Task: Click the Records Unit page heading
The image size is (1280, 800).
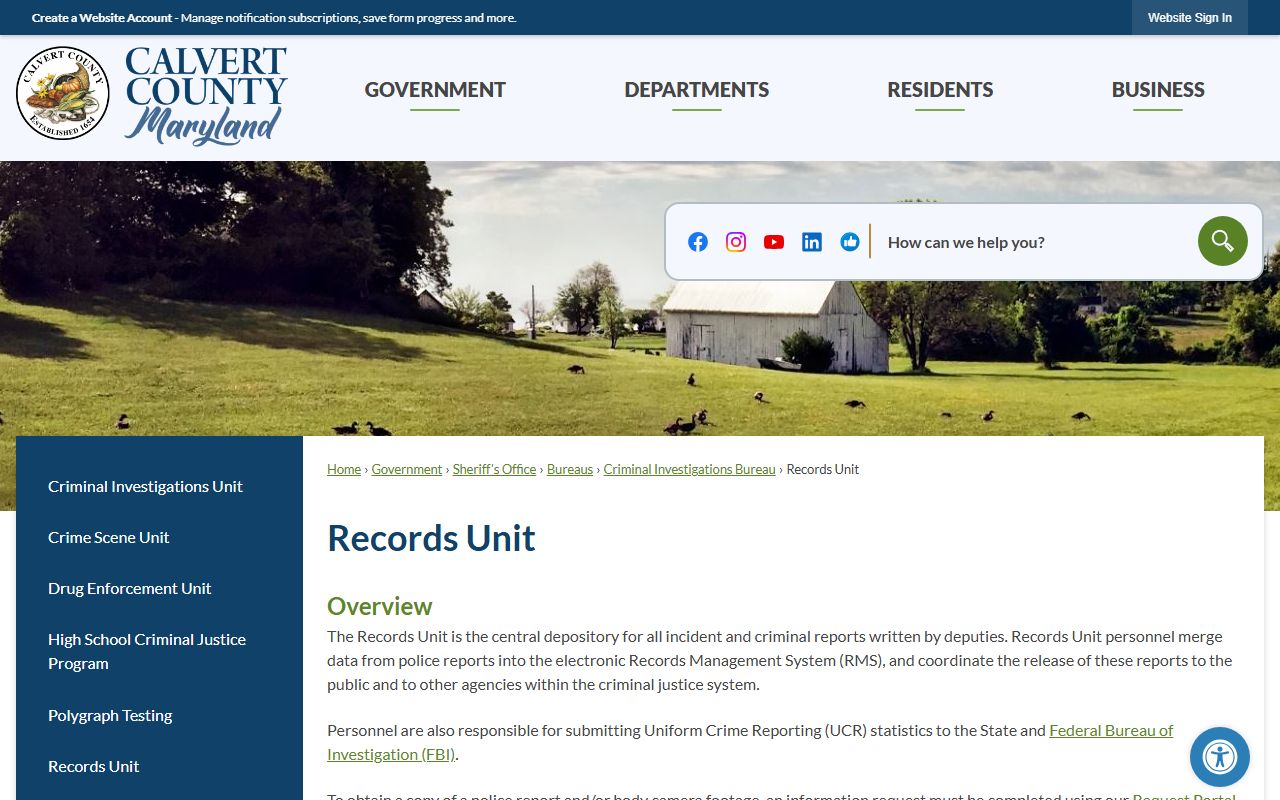Action: 431,538
